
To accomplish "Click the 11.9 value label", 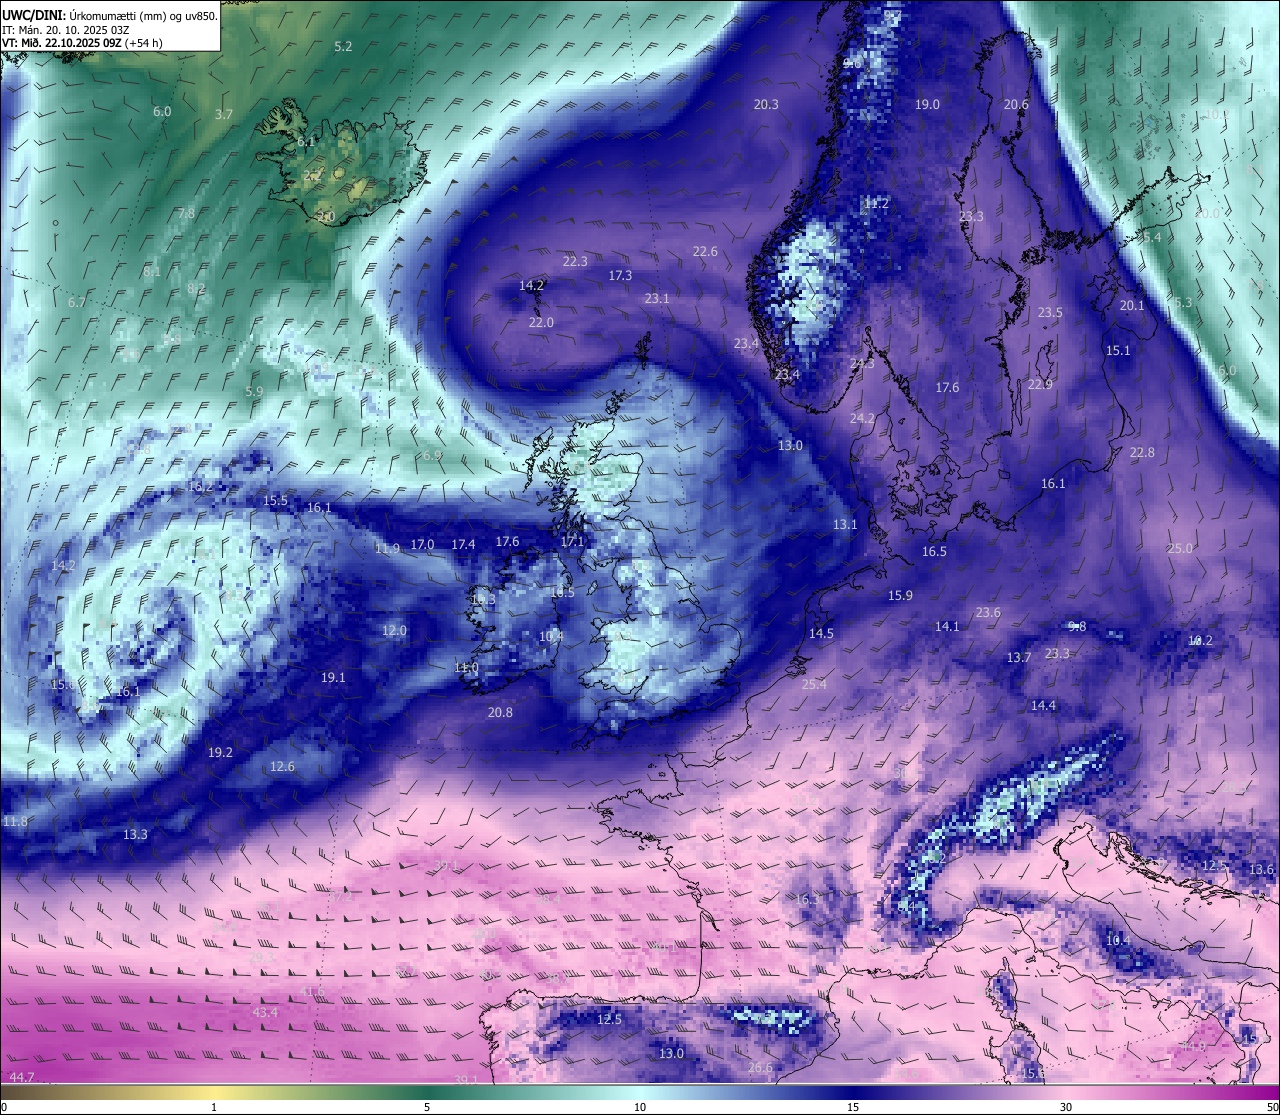I will pos(387,549).
